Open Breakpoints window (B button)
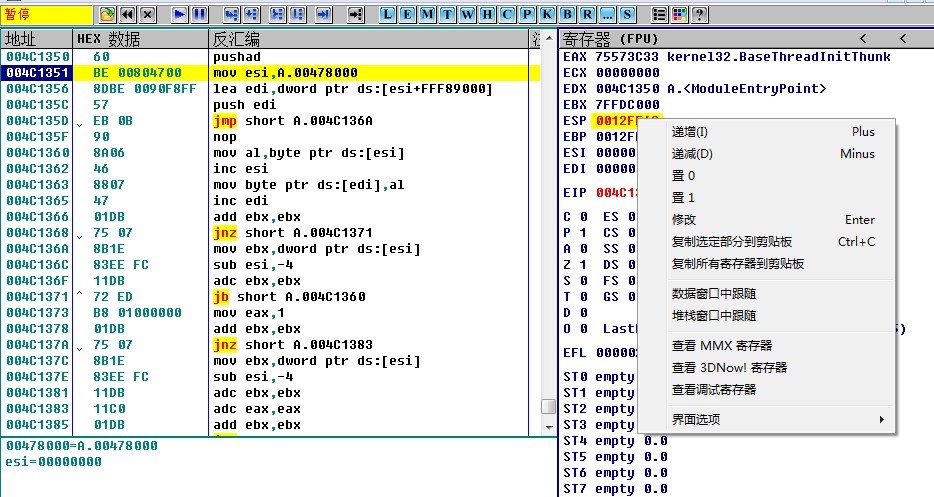Screen dimensions: 934x497 point(568,14)
